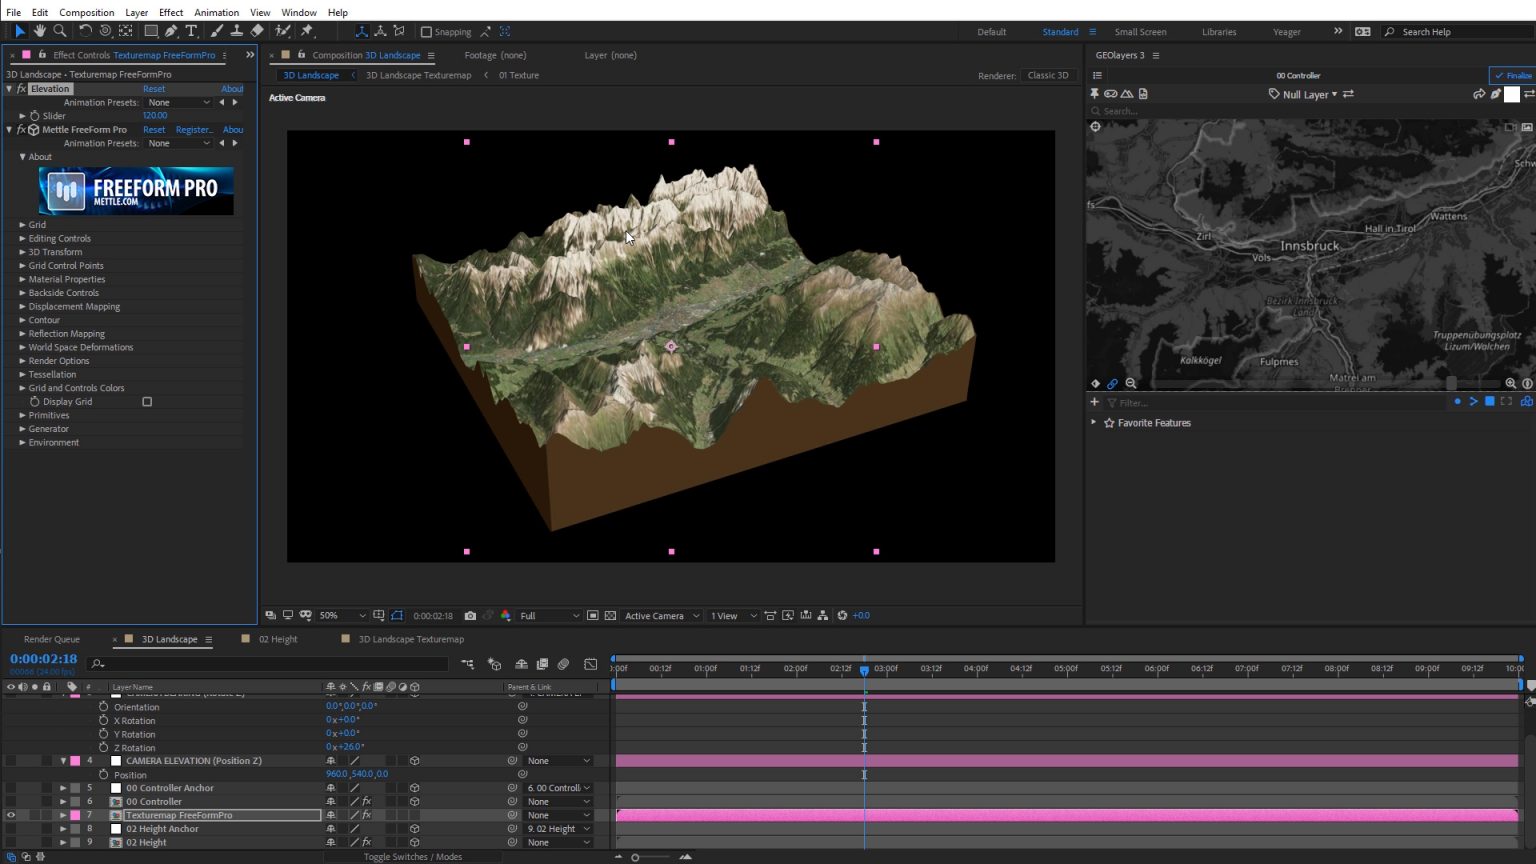
Task: Select the Horizontal Type tool
Action: coord(192,31)
